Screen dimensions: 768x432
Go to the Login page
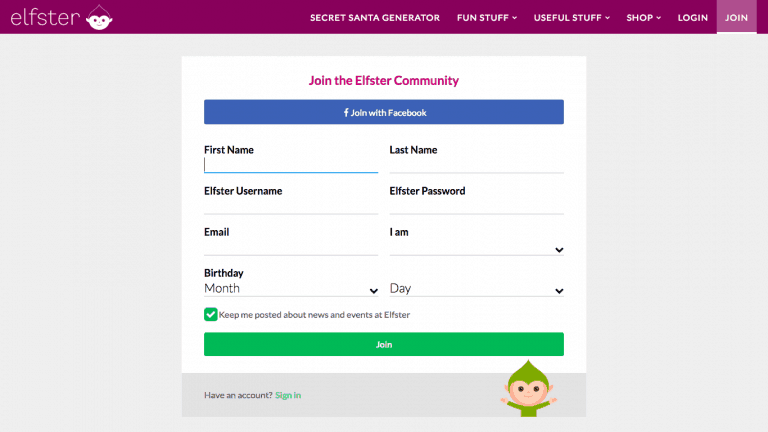tap(693, 18)
